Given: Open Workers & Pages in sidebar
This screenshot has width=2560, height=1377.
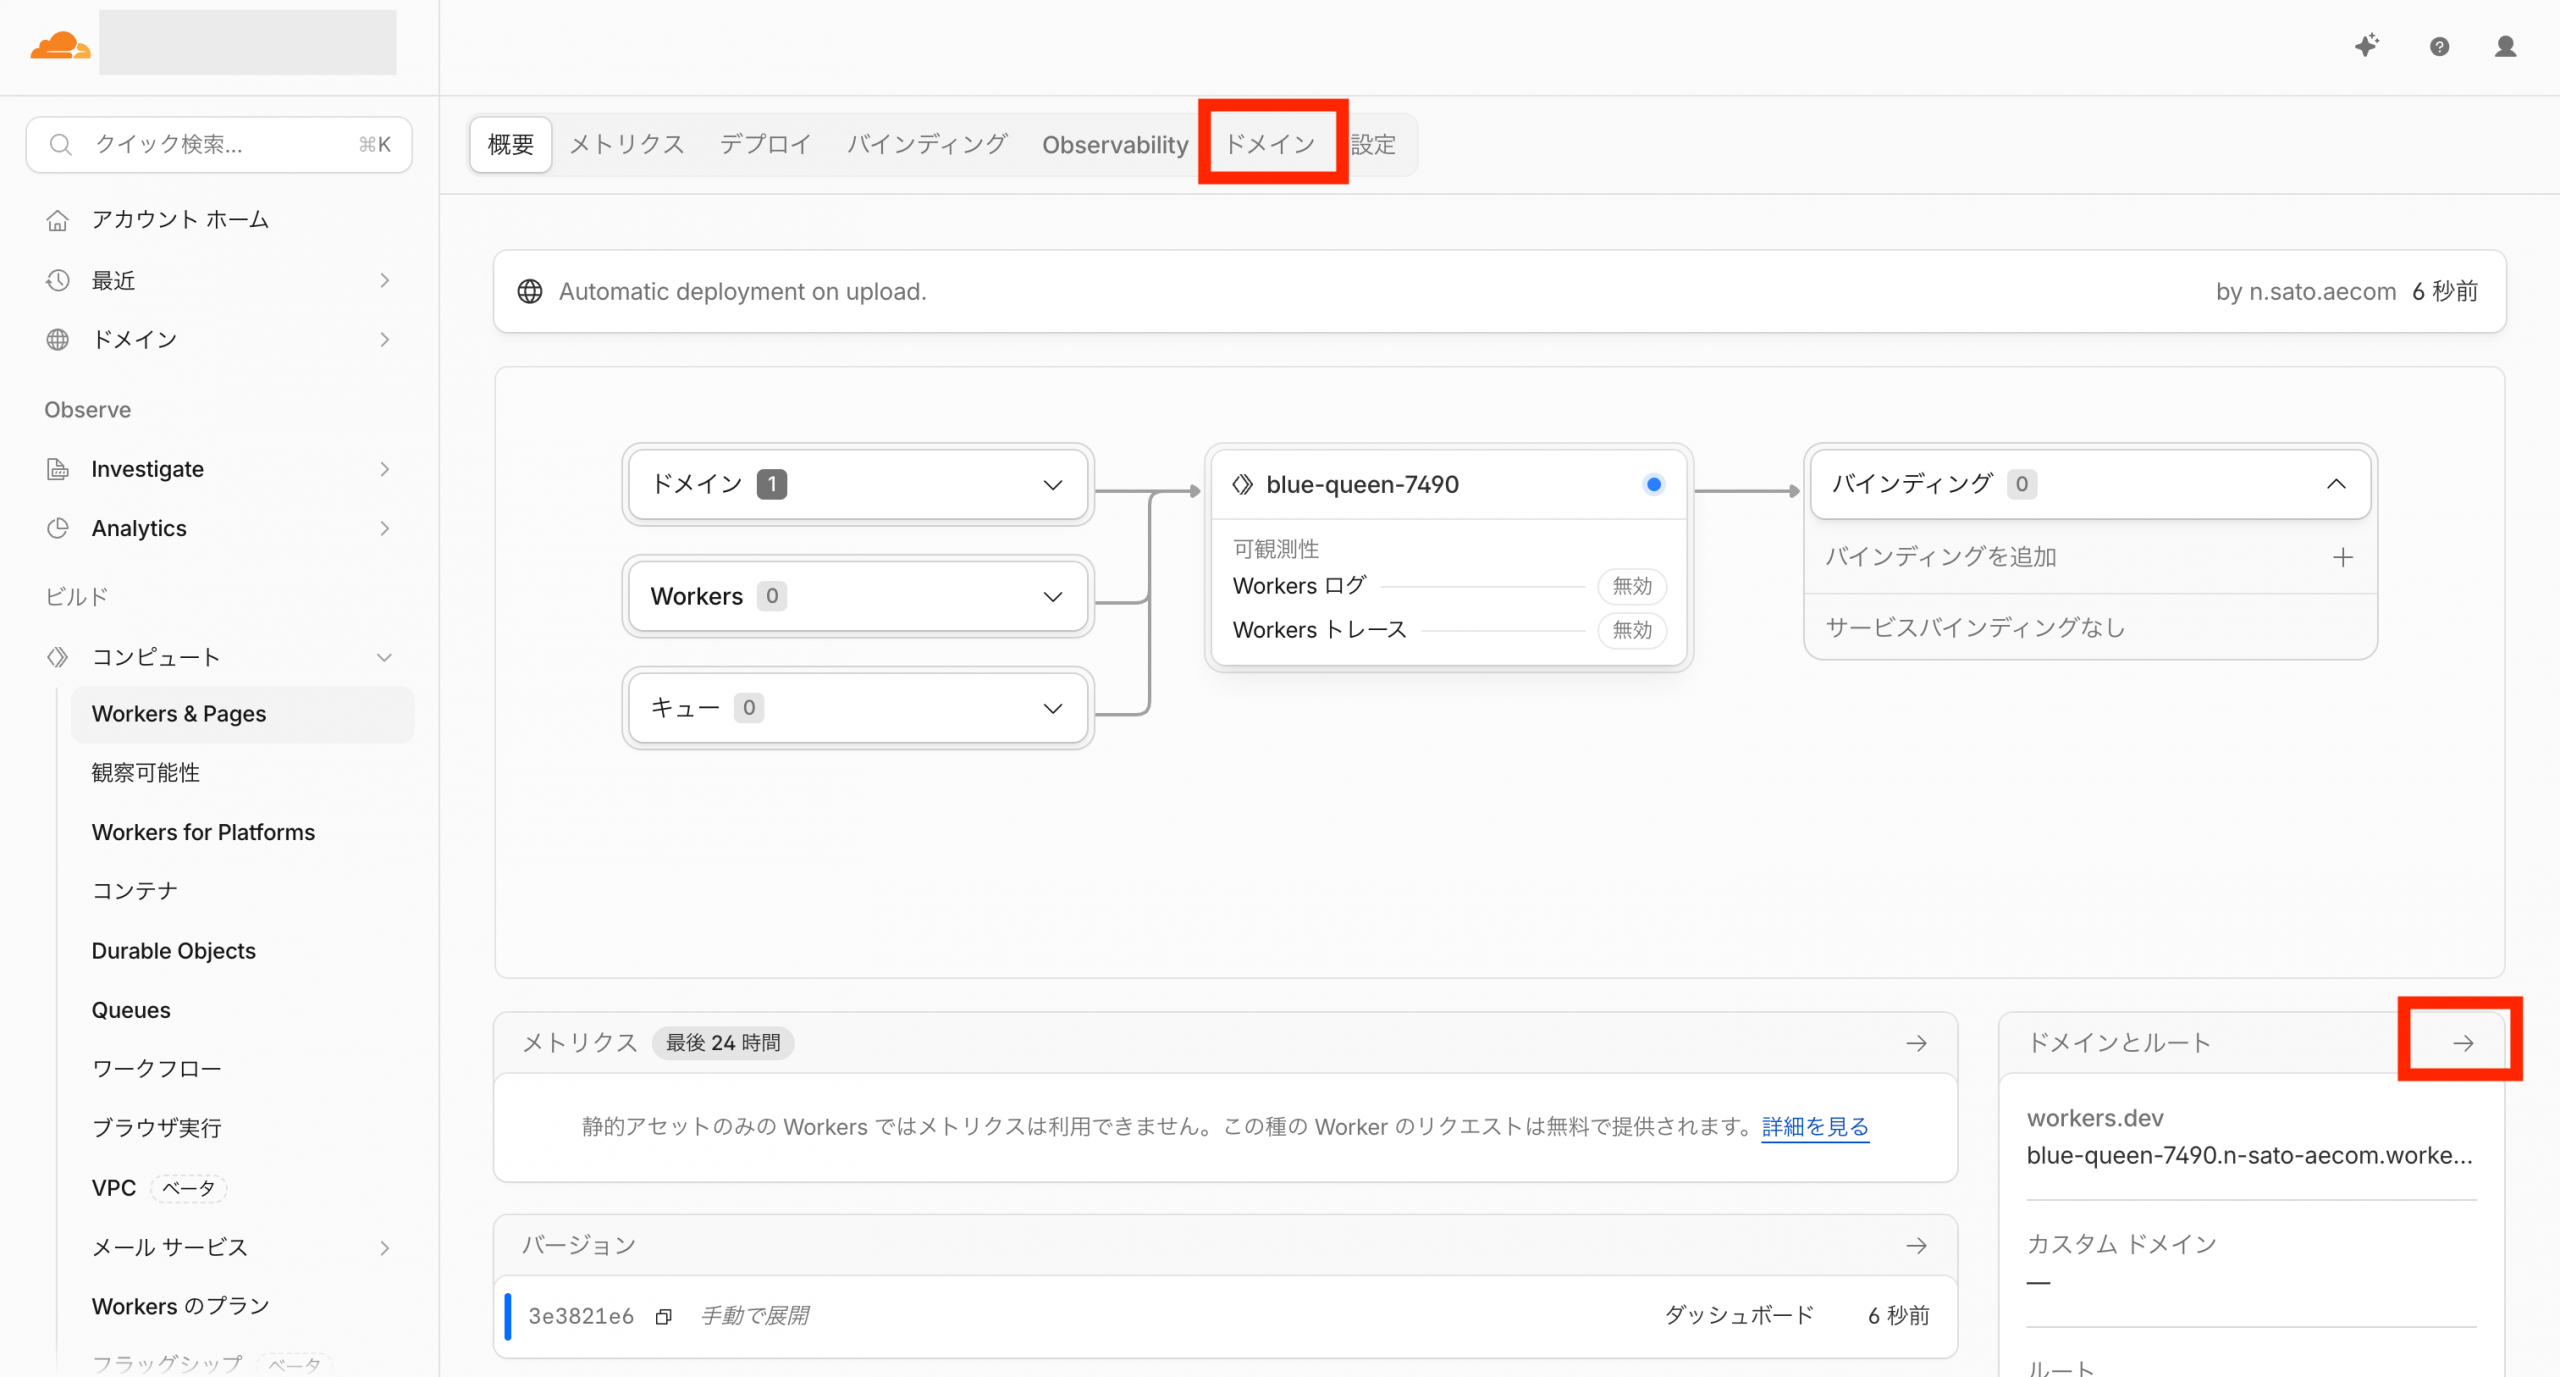Looking at the screenshot, I should 242,714.
